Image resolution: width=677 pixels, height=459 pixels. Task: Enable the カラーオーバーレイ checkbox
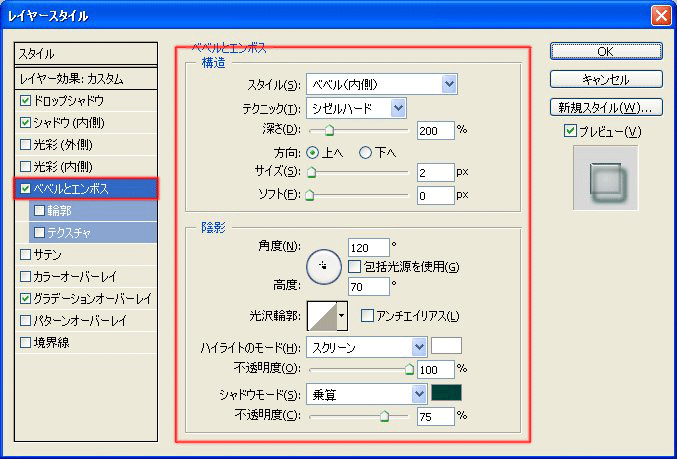(25, 277)
